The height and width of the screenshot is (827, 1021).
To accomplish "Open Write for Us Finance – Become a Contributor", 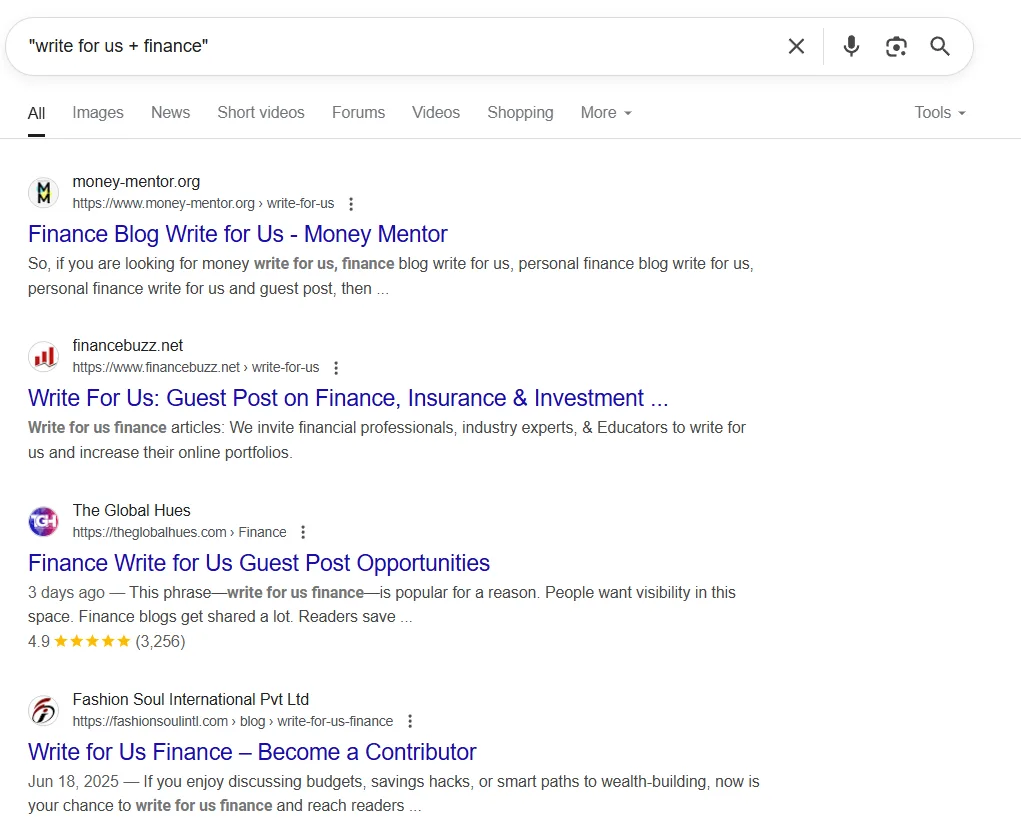I will pyautogui.click(x=252, y=752).
